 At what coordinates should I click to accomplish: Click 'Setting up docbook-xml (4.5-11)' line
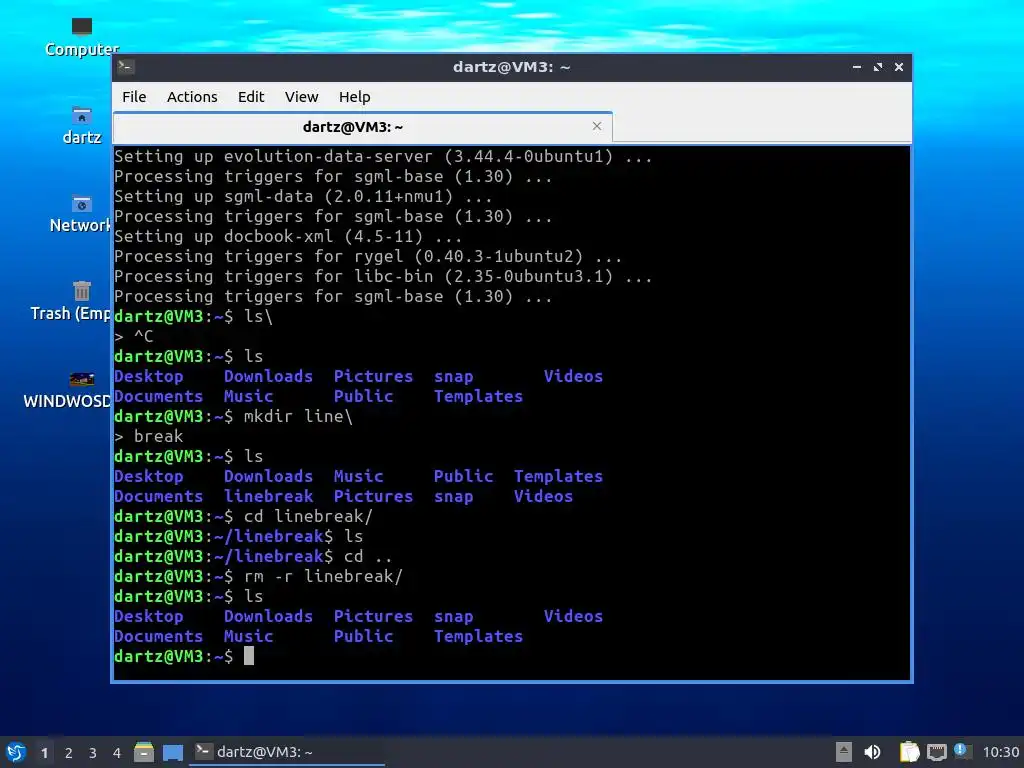[x=288, y=236]
